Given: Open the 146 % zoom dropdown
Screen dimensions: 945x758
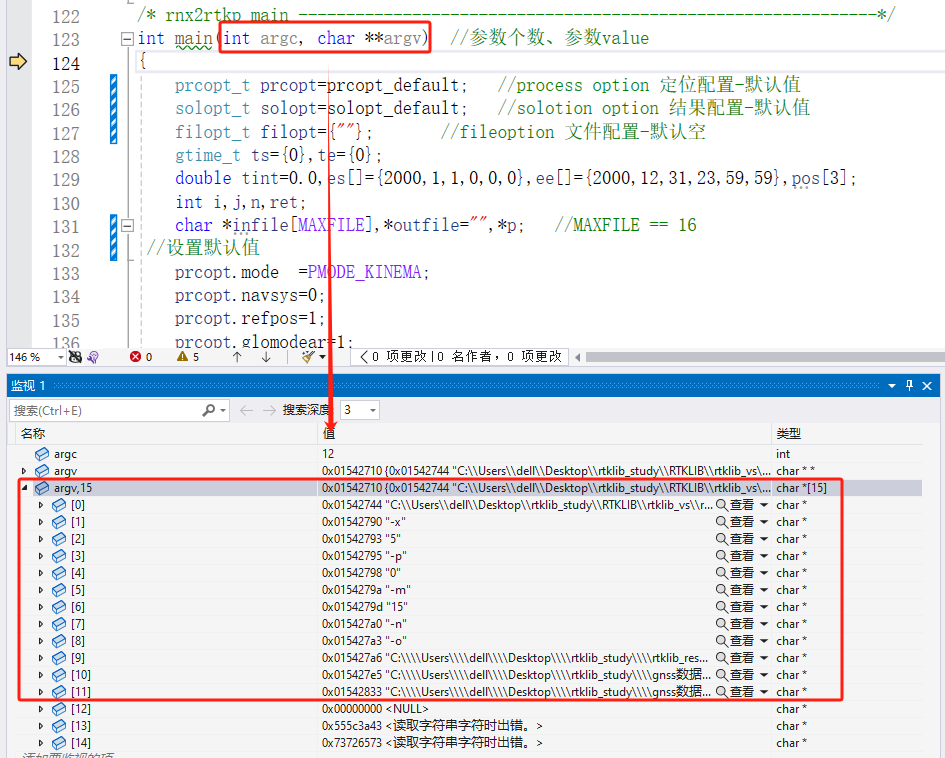Looking at the screenshot, I should 60,357.
